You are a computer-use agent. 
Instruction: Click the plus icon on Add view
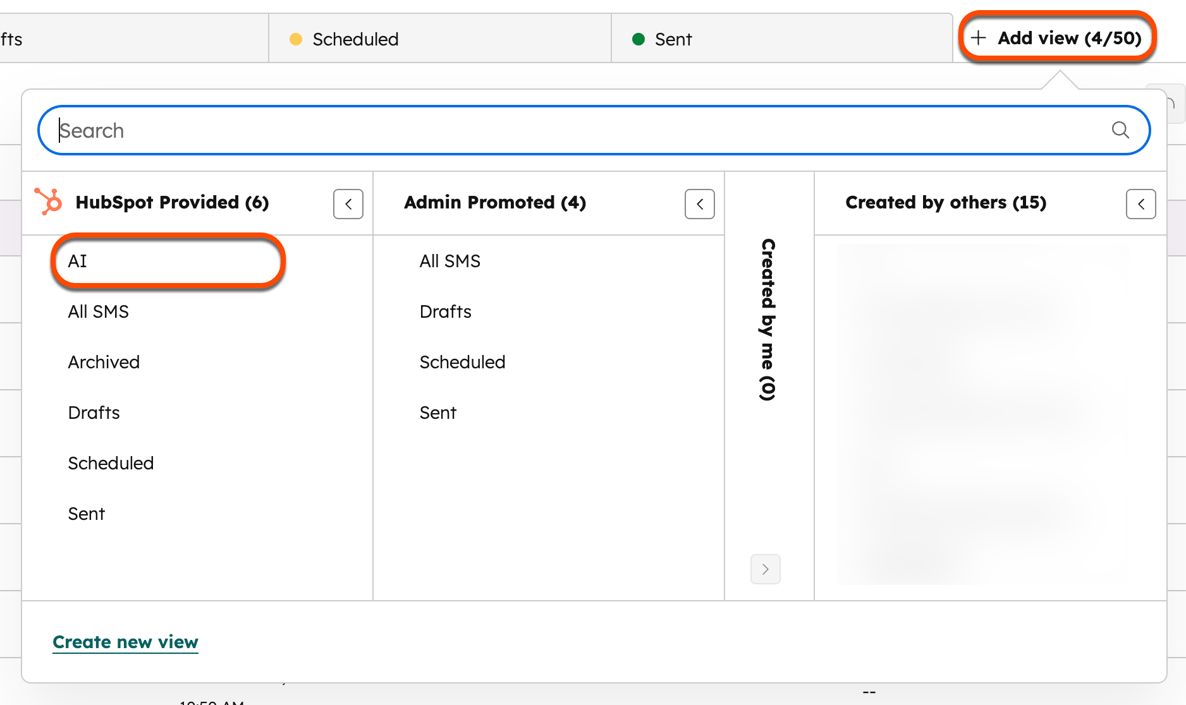tap(980, 37)
